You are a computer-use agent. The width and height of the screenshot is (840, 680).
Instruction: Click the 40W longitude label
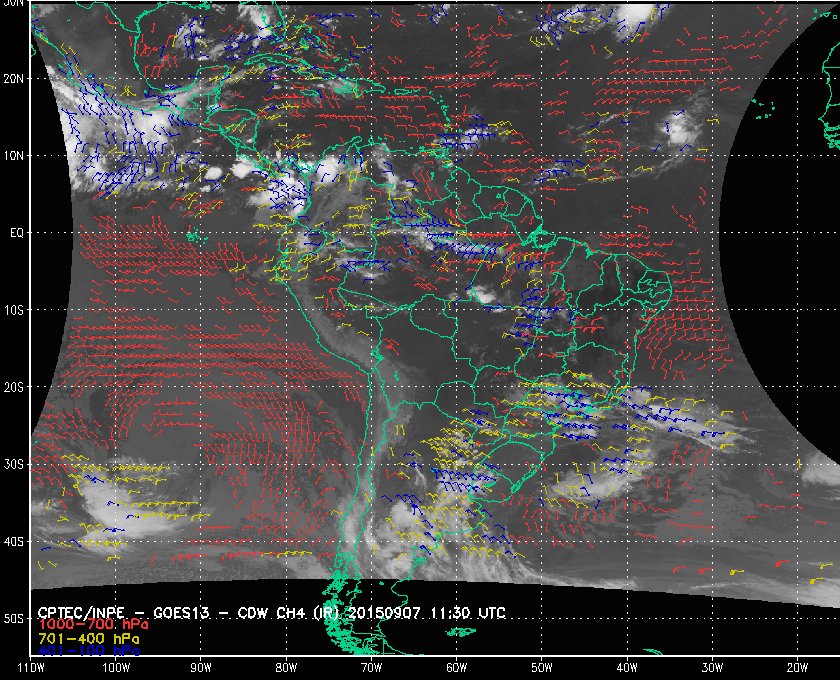[627, 668]
